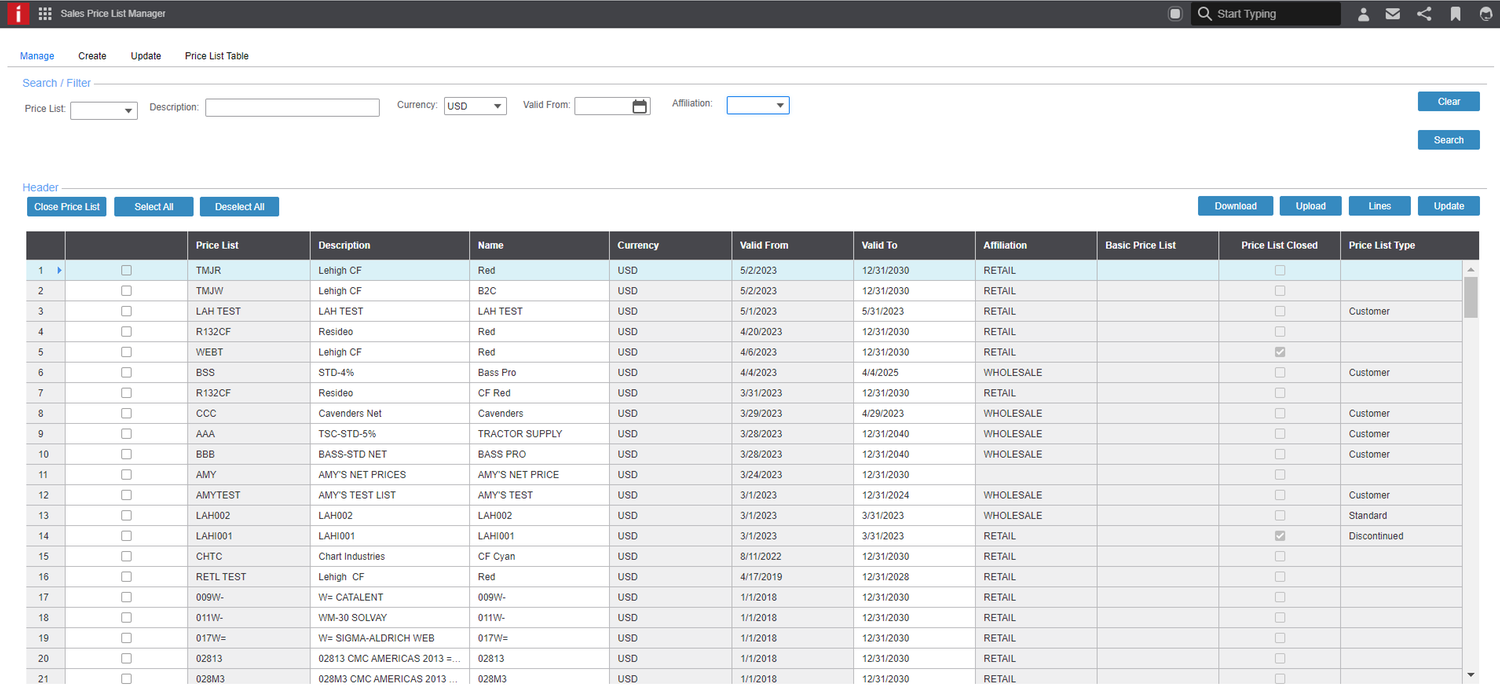The image size is (1500, 700).
Task: Sort by the Valid From column header
Action: [793, 245]
